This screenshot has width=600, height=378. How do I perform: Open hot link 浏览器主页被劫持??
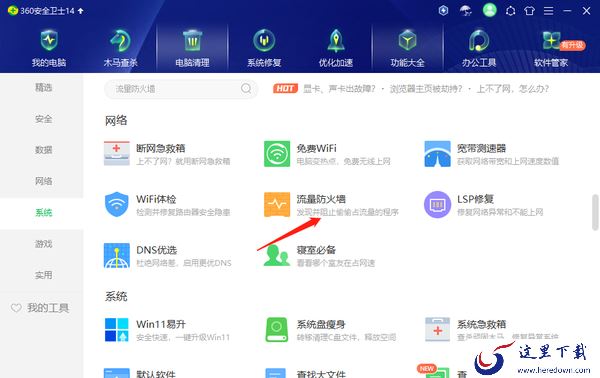point(426,89)
